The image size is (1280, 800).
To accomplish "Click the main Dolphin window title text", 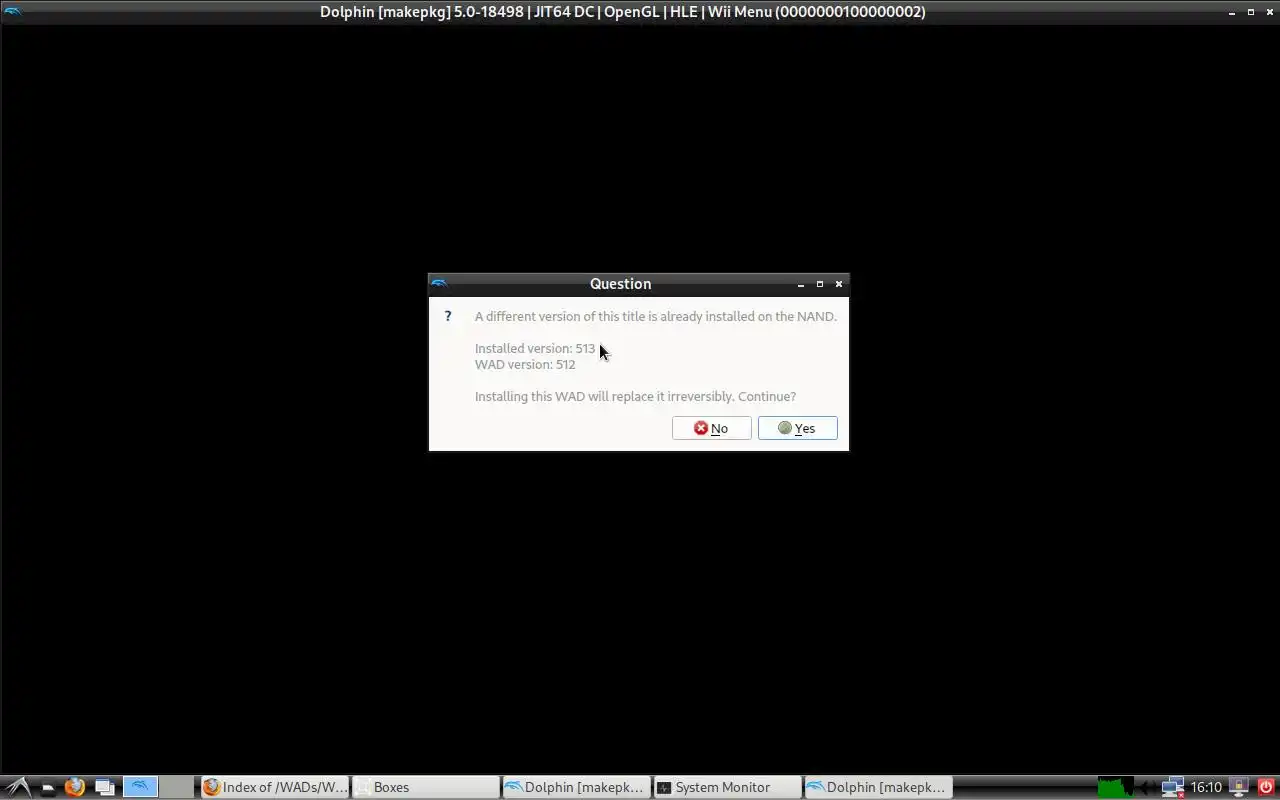I will click(623, 12).
